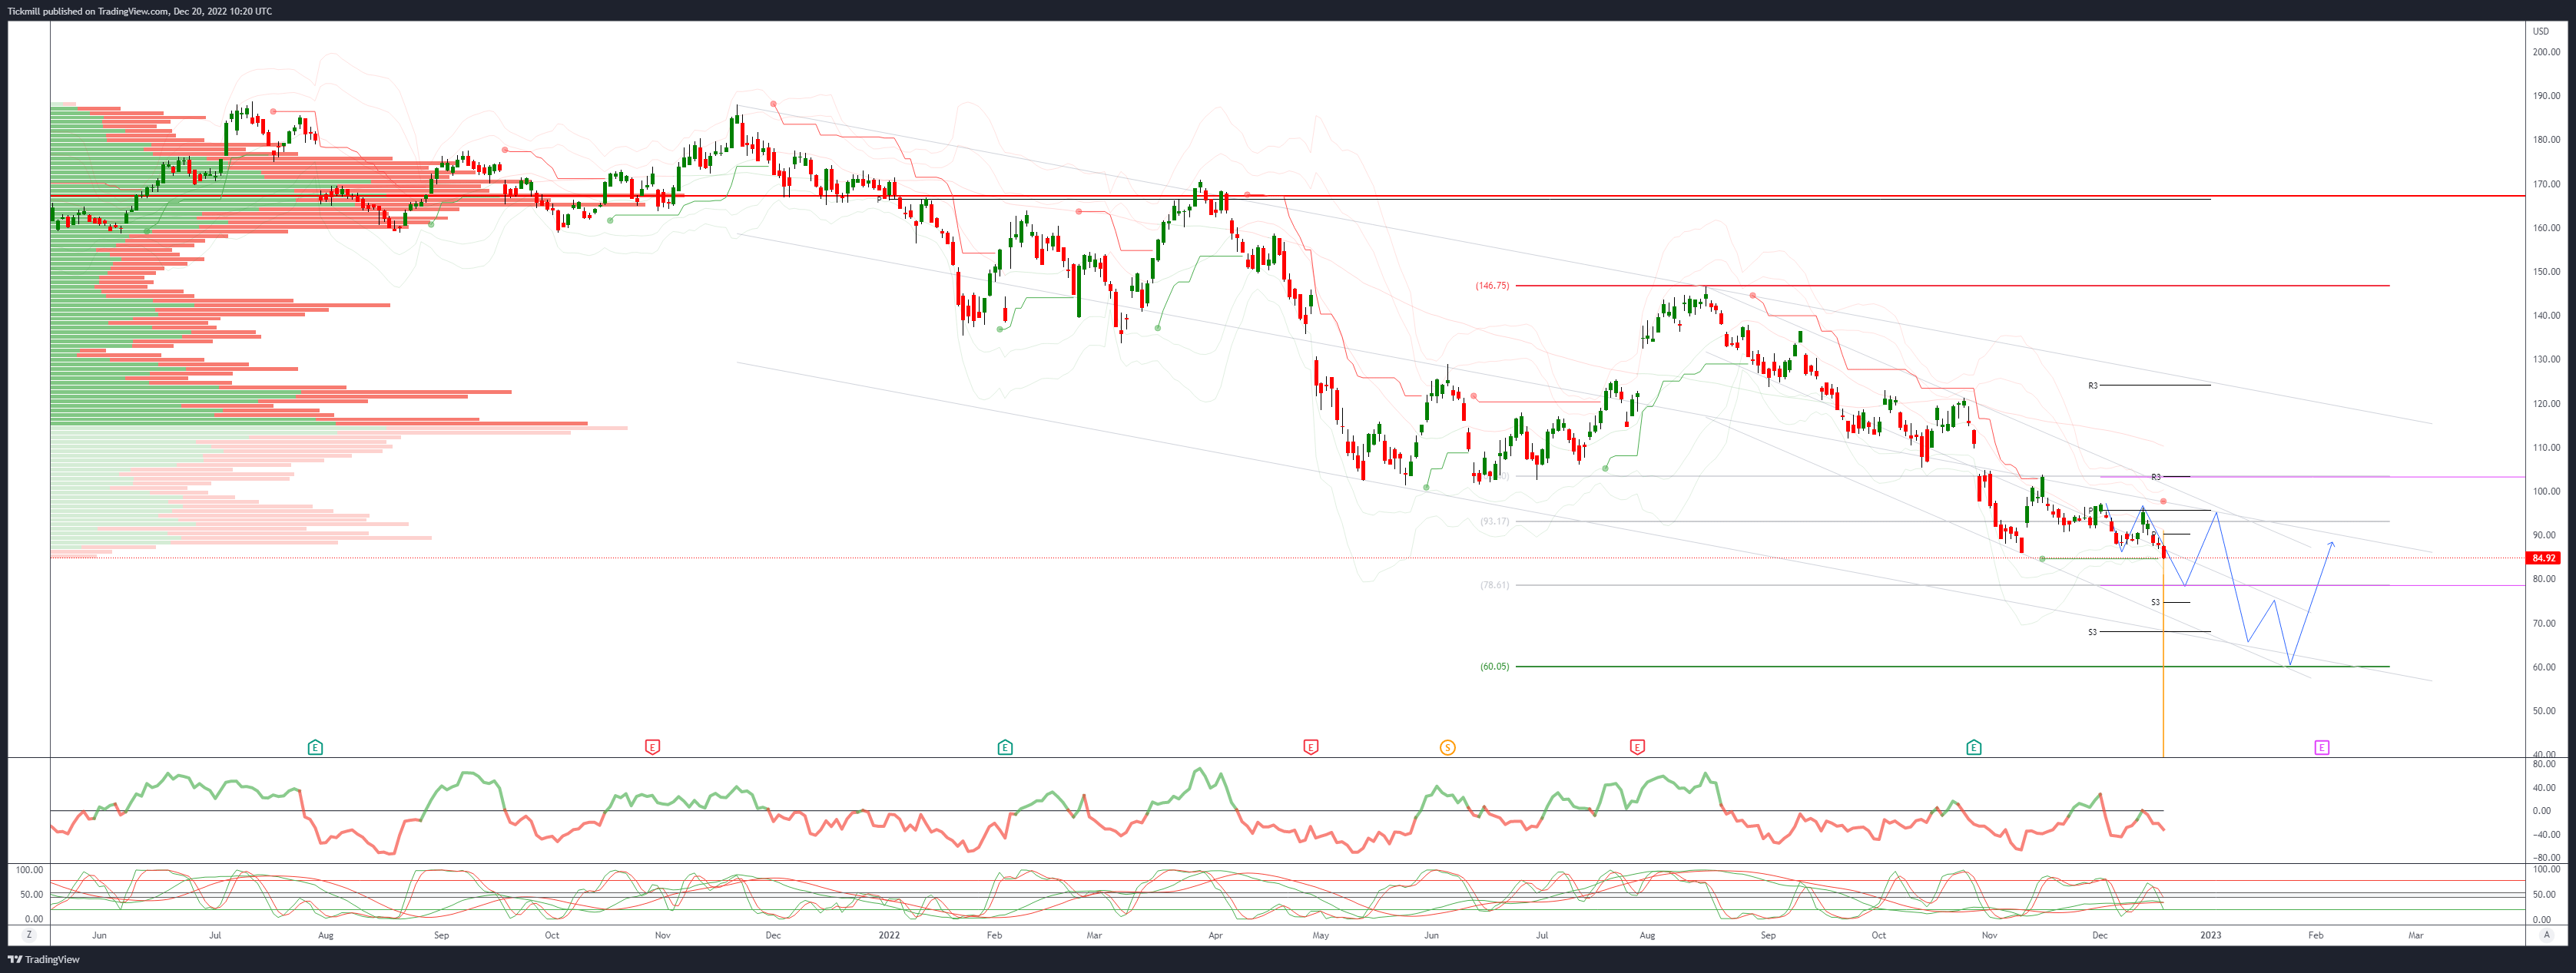Select the (146.75) red resistance level label
This screenshot has height=973, width=2576.
(x=1492, y=286)
